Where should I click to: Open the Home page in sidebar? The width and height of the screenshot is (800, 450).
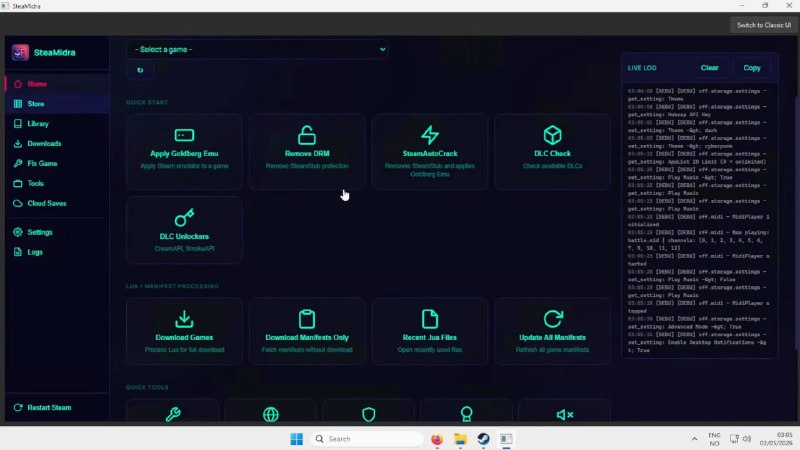point(57,84)
